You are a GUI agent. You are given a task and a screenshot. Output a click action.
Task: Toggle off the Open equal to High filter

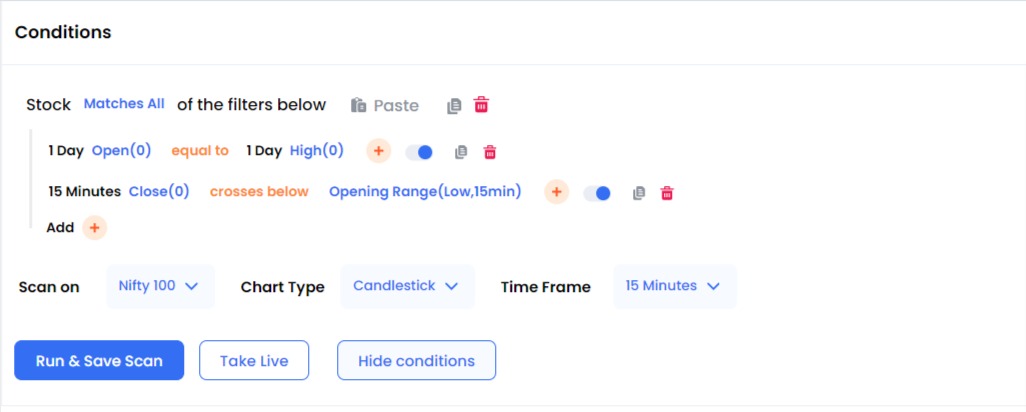coord(419,152)
